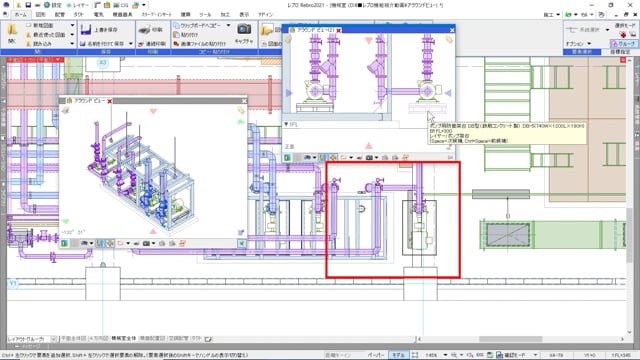Screen dimensions: 640x360
Task: Open the オプション options dropdown
Action: (x=578, y=43)
